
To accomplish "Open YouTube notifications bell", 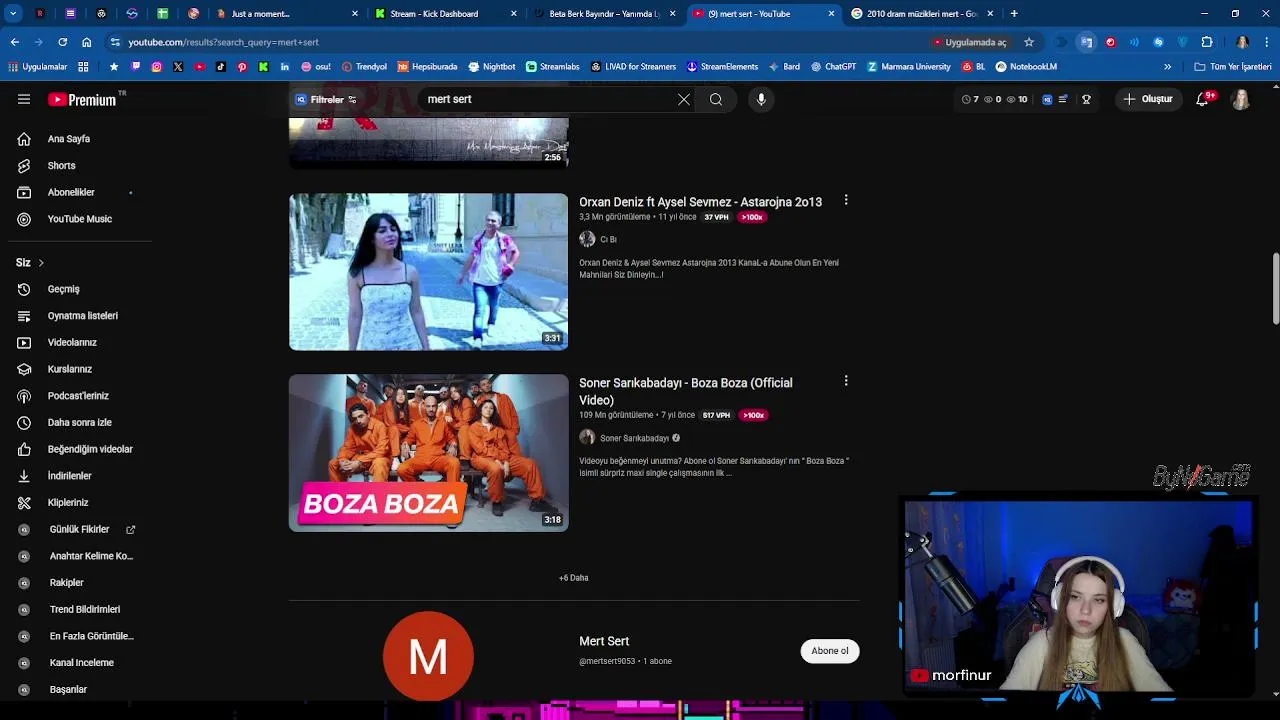I will (1203, 99).
